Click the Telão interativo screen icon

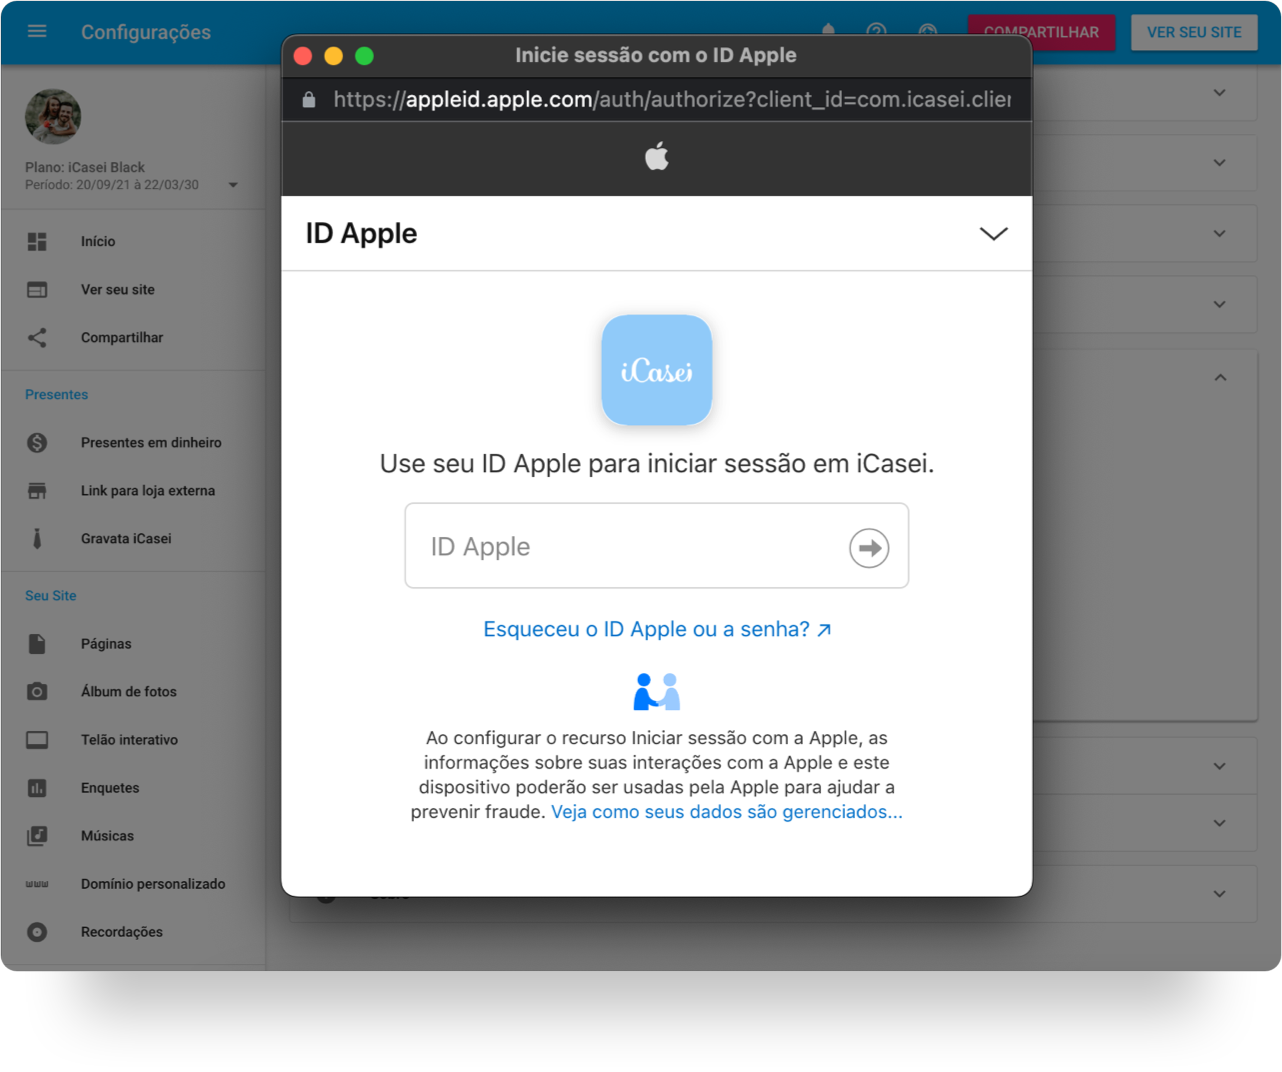tap(37, 740)
